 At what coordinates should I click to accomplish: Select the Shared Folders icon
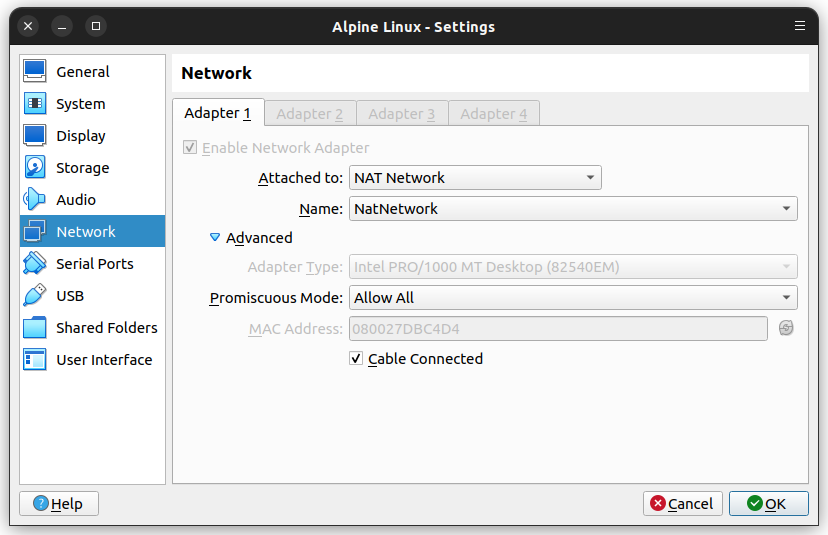coord(35,327)
